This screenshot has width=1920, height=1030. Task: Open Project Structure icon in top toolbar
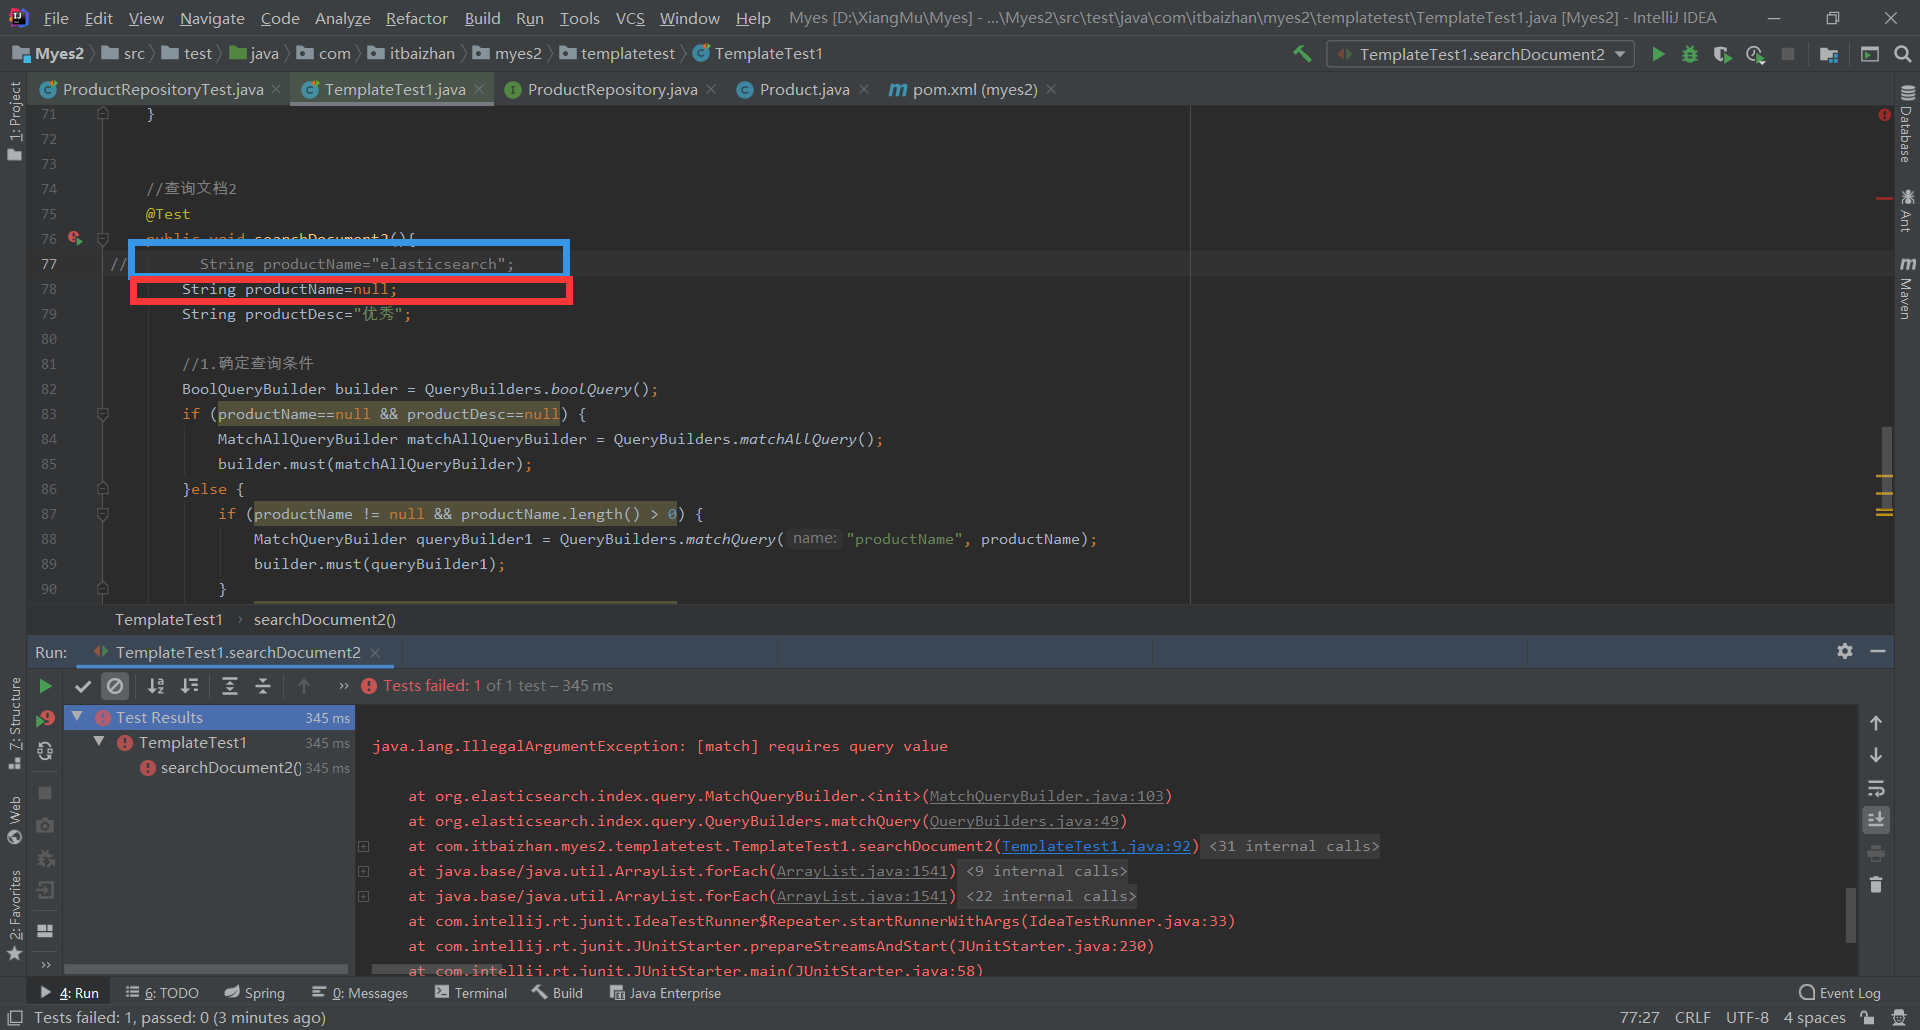[x=1829, y=54]
